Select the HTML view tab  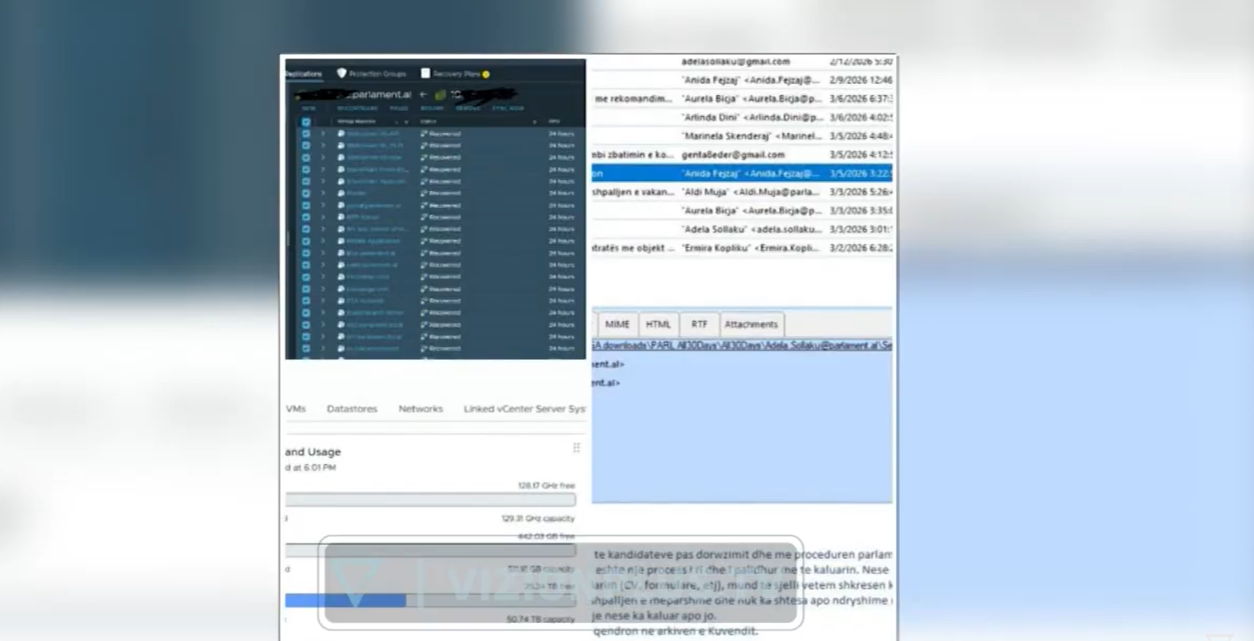pyautogui.click(x=658, y=324)
